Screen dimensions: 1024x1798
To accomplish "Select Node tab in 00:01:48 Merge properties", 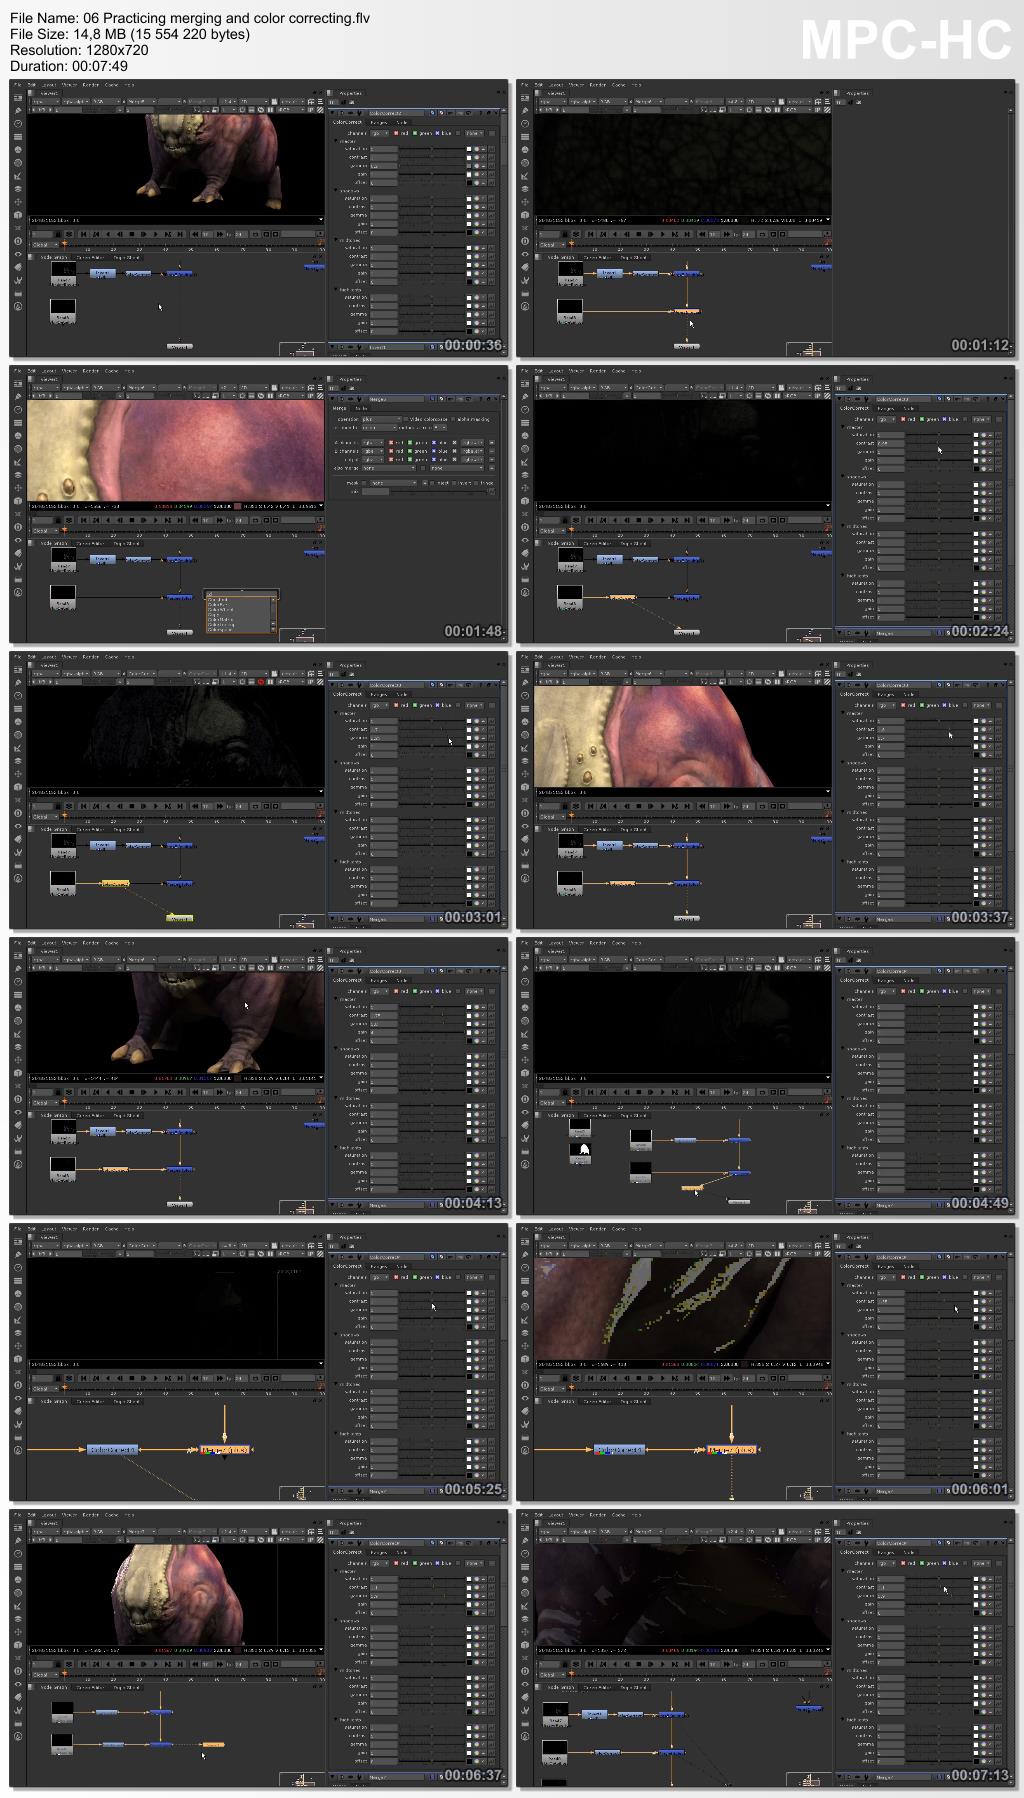I will pyautogui.click(x=361, y=409).
